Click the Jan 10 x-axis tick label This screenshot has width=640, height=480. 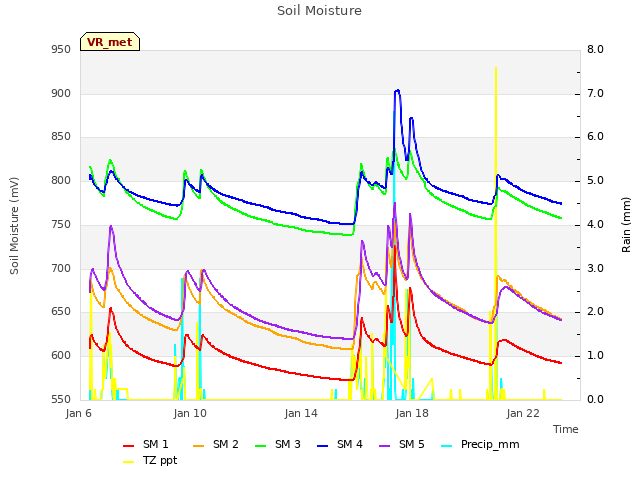coord(190,413)
